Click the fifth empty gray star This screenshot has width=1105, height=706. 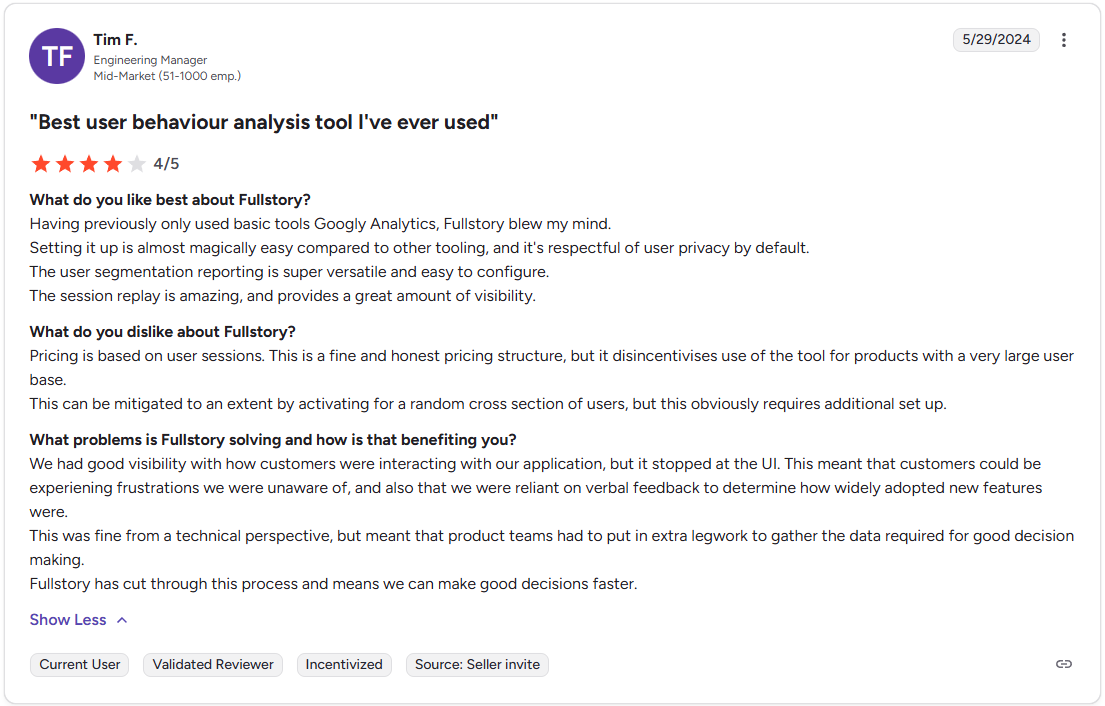tap(137, 164)
